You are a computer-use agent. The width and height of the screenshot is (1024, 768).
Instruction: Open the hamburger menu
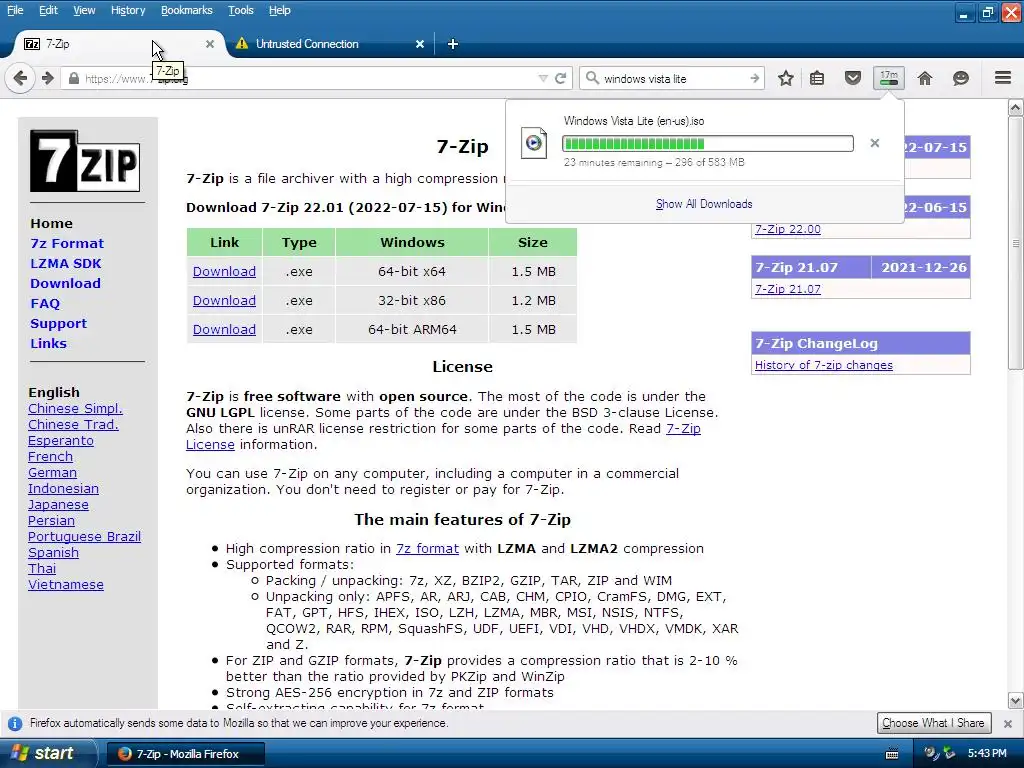(x=1003, y=78)
